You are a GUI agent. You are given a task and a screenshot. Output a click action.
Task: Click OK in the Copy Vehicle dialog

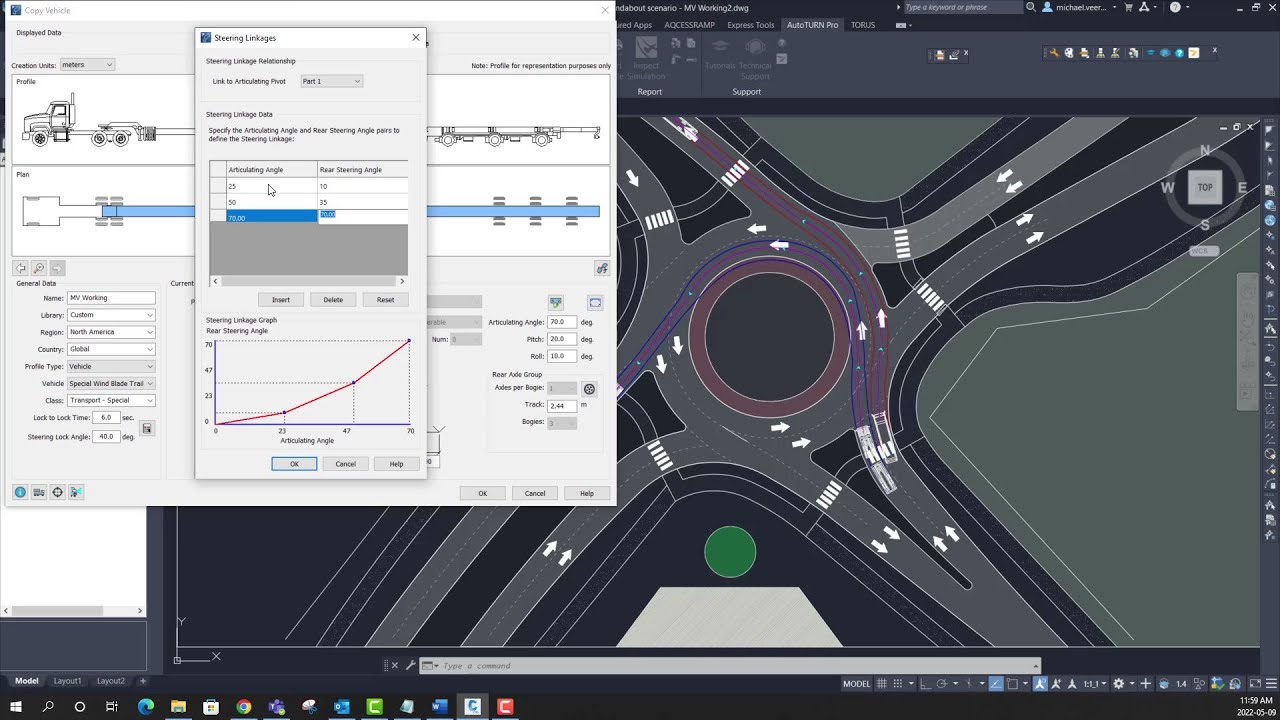coord(482,493)
